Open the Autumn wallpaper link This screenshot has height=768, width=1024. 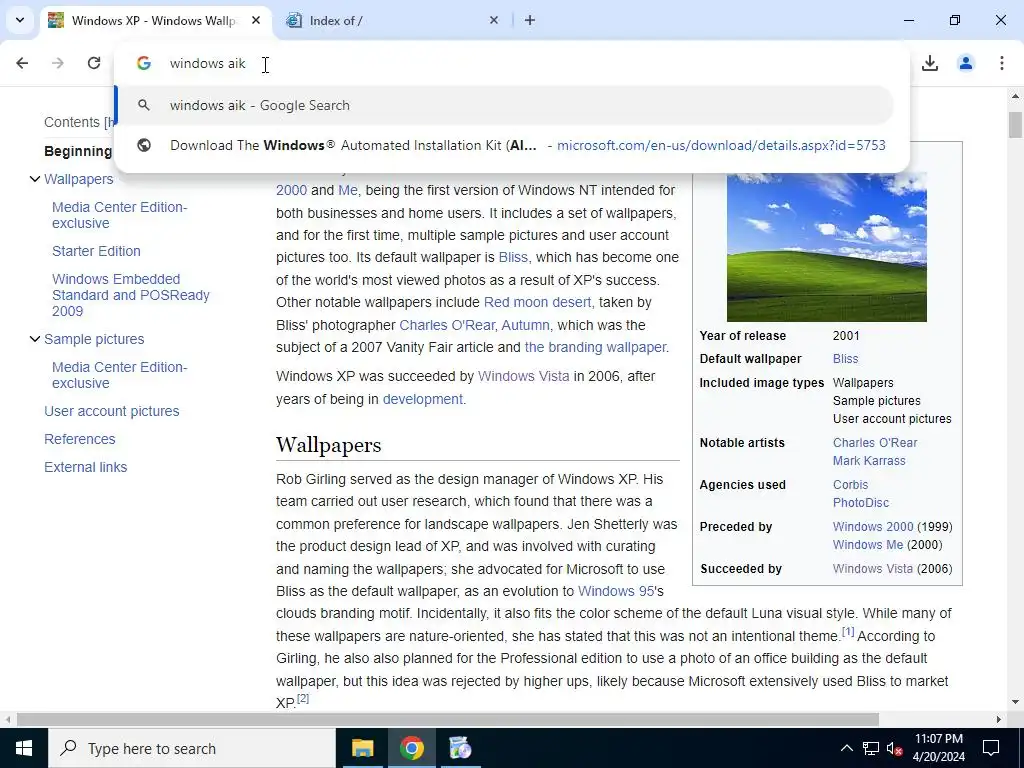pos(525,325)
